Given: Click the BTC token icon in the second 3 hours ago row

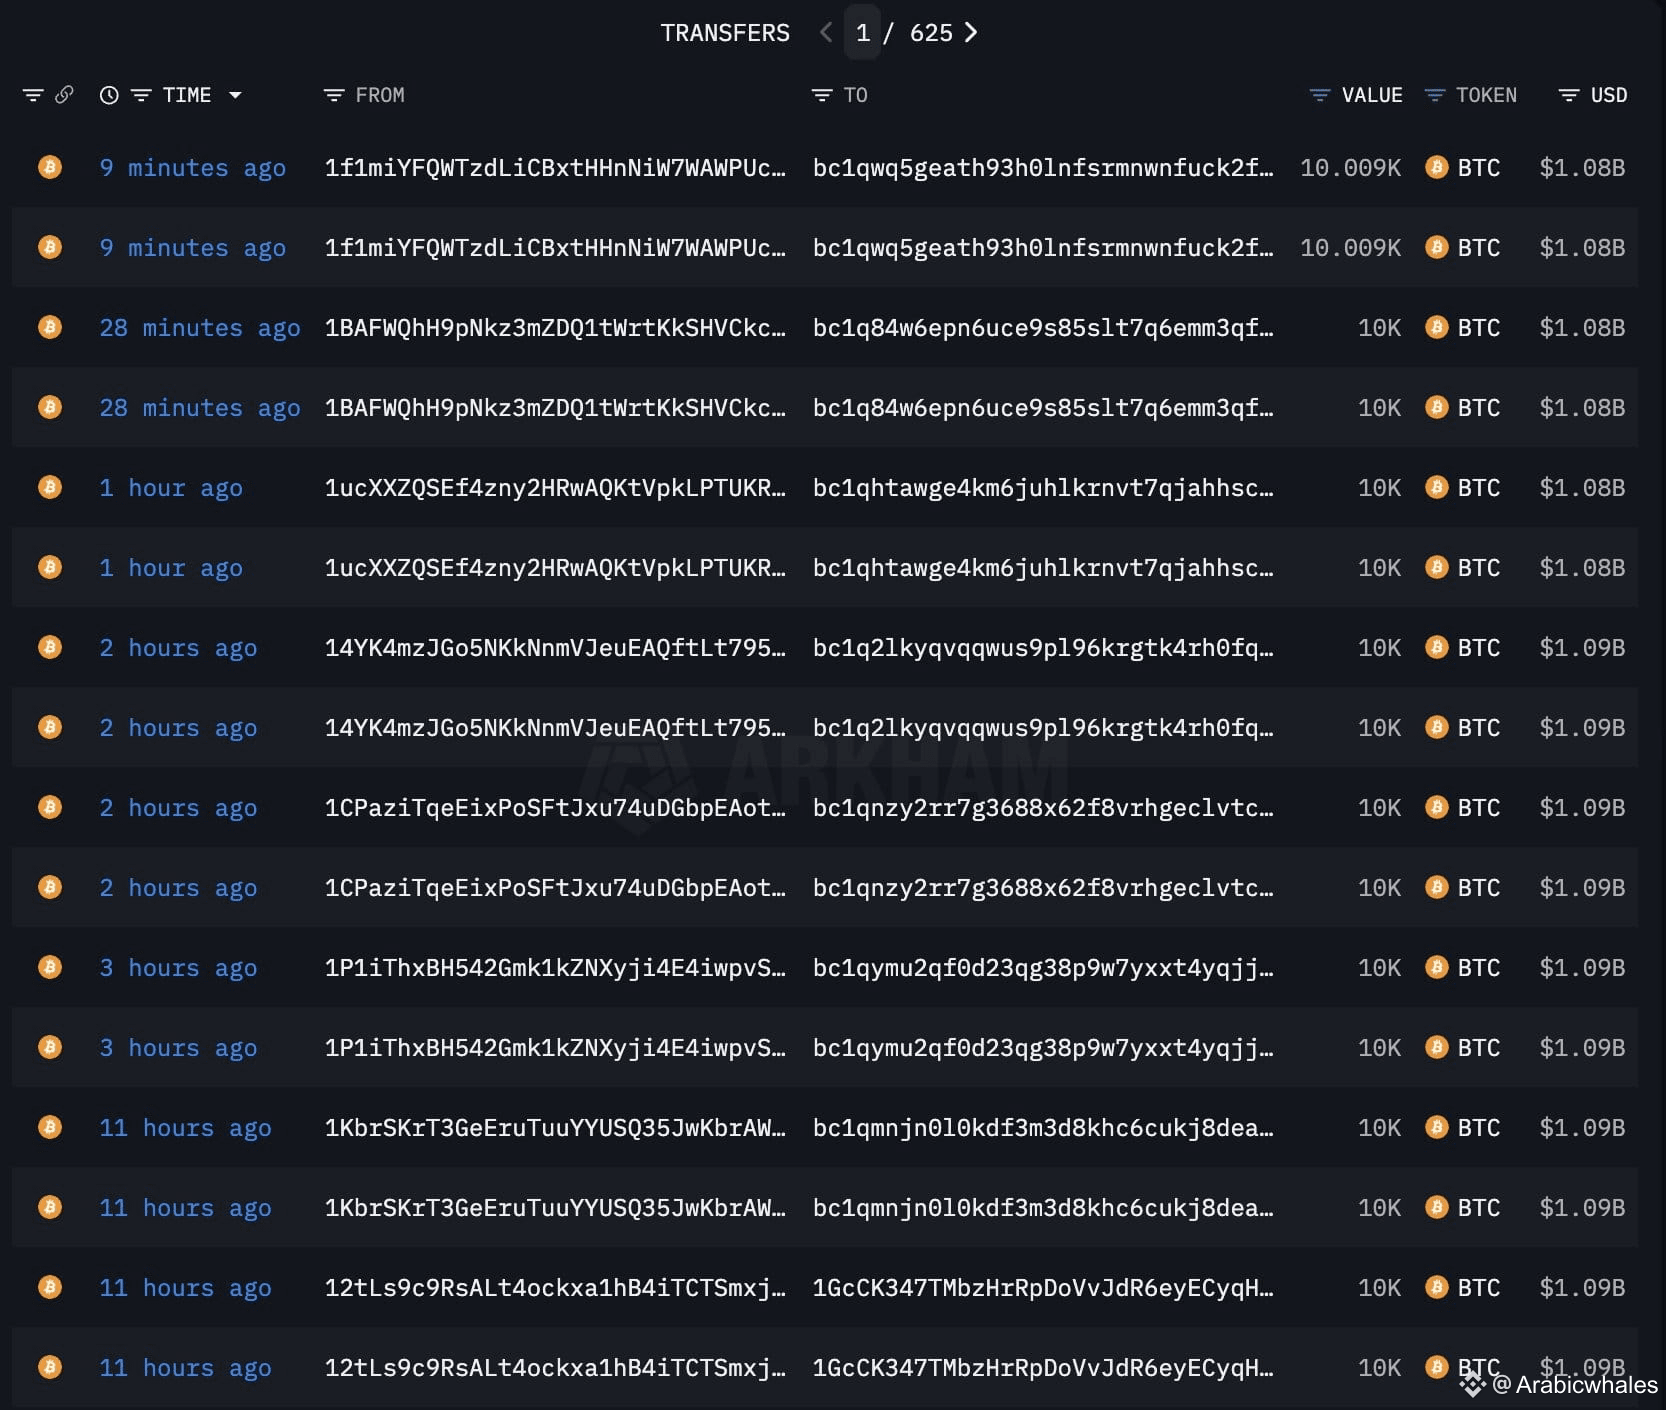Looking at the screenshot, I should 1437,1047.
